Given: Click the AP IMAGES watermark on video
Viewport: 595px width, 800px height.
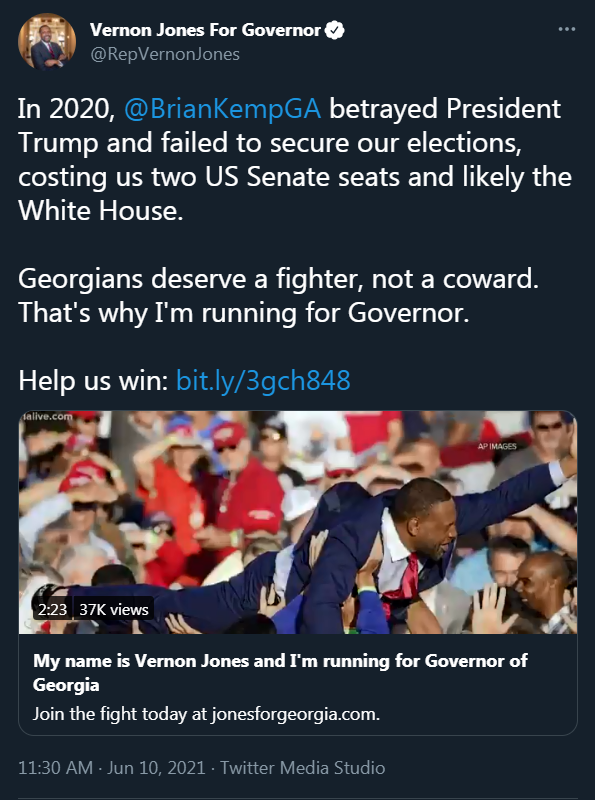Looking at the screenshot, I should (497, 446).
